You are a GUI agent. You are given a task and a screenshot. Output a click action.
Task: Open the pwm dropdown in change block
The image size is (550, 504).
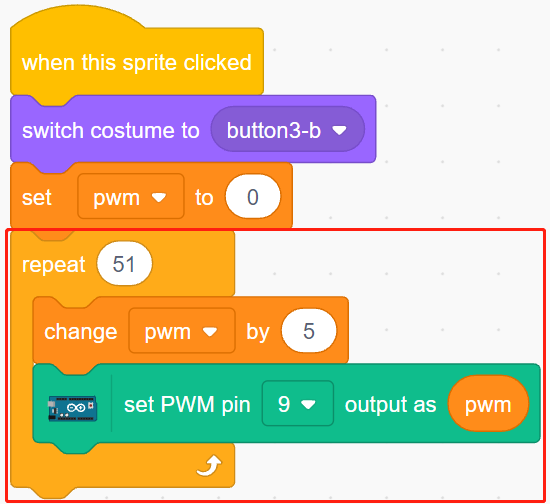182,330
